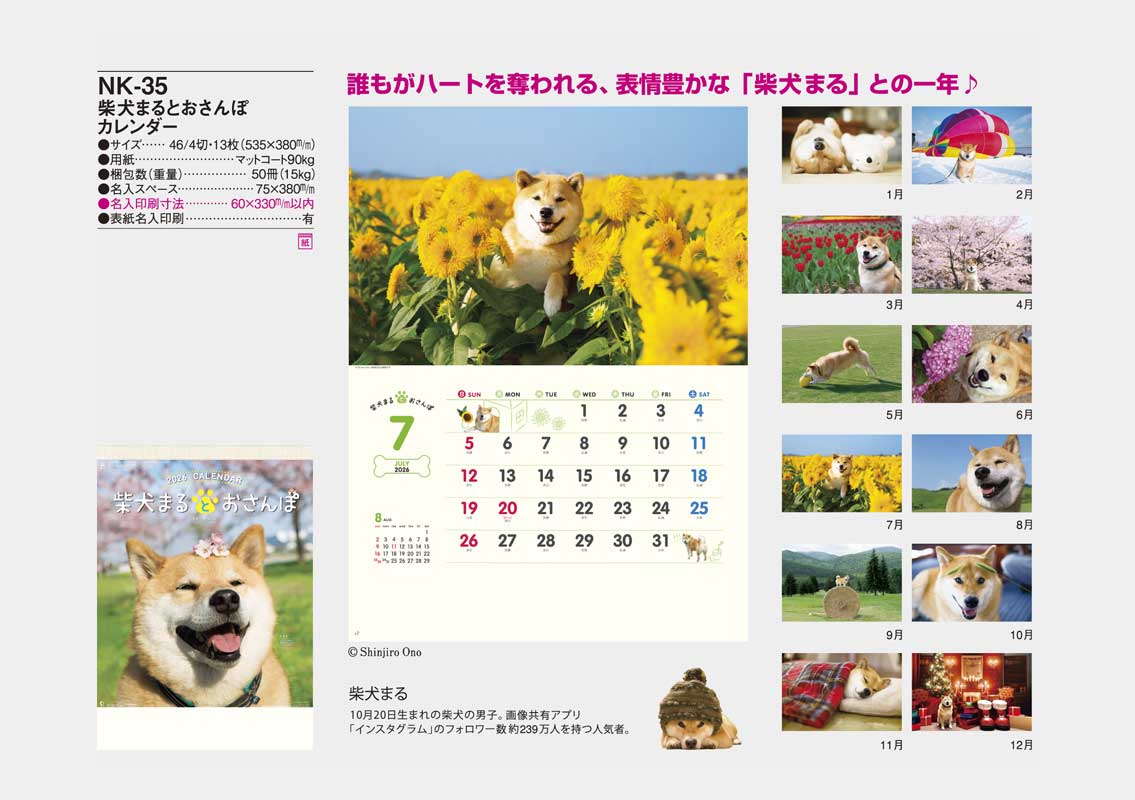Click the 2026 CALENDAR text on the cover

coord(205,479)
